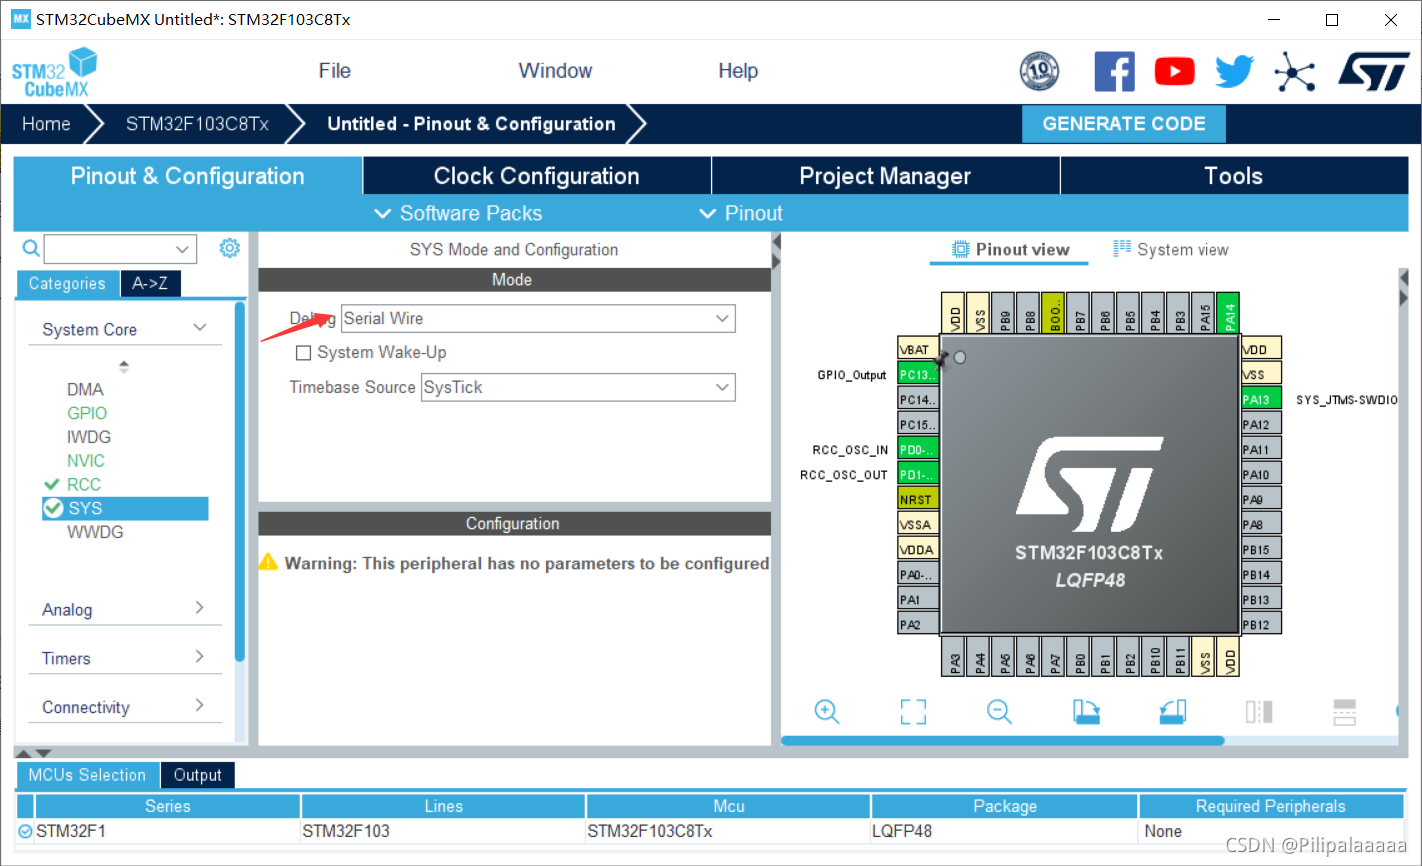Open the YouTube link icon
This screenshot has height=866, width=1422.
click(x=1174, y=72)
